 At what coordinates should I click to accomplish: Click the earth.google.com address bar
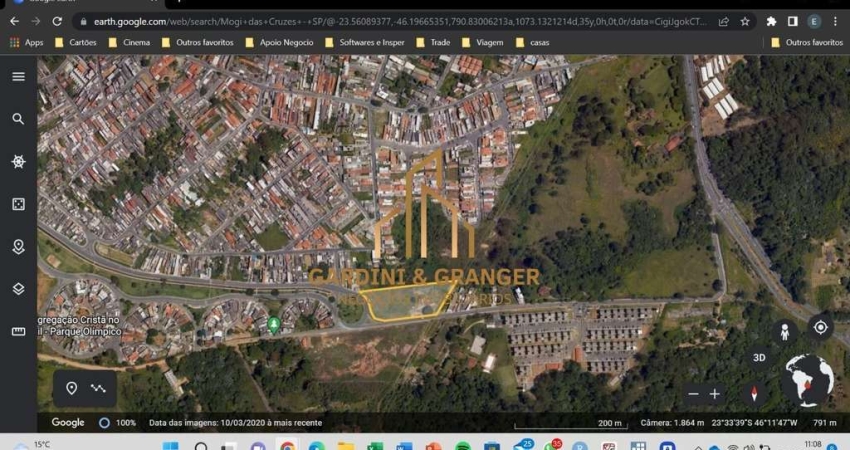click(400, 22)
